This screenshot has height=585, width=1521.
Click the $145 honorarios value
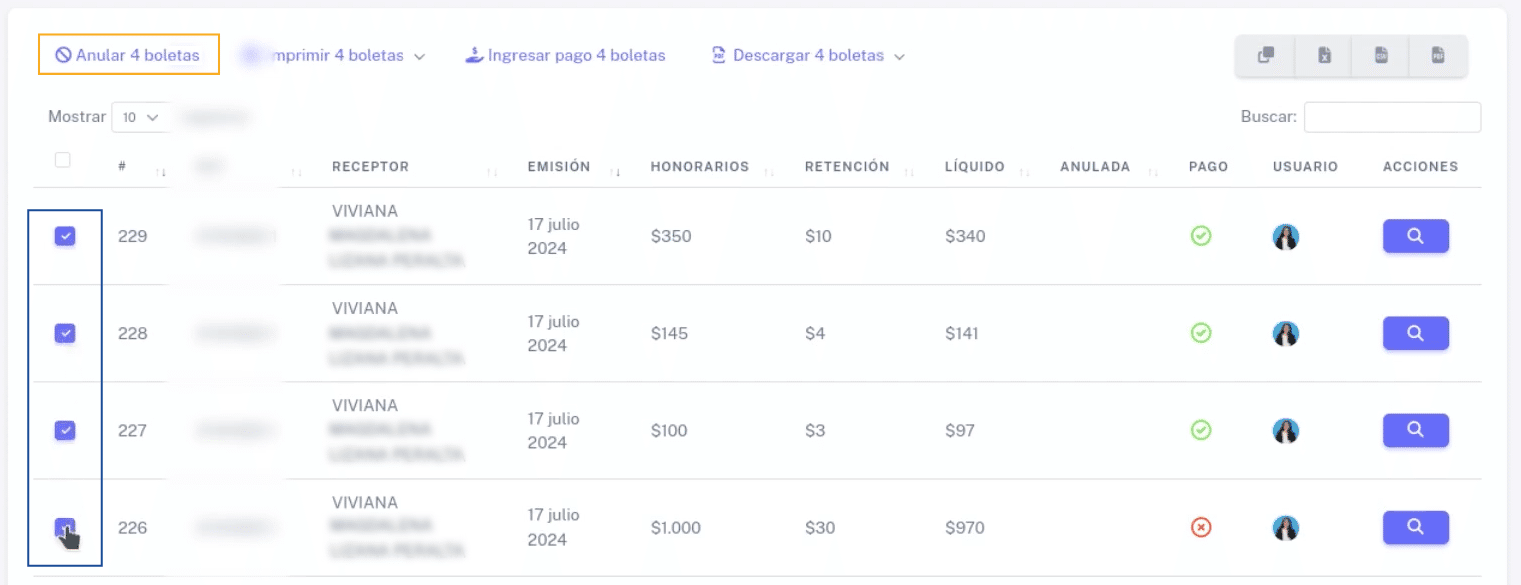tap(669, 334)
